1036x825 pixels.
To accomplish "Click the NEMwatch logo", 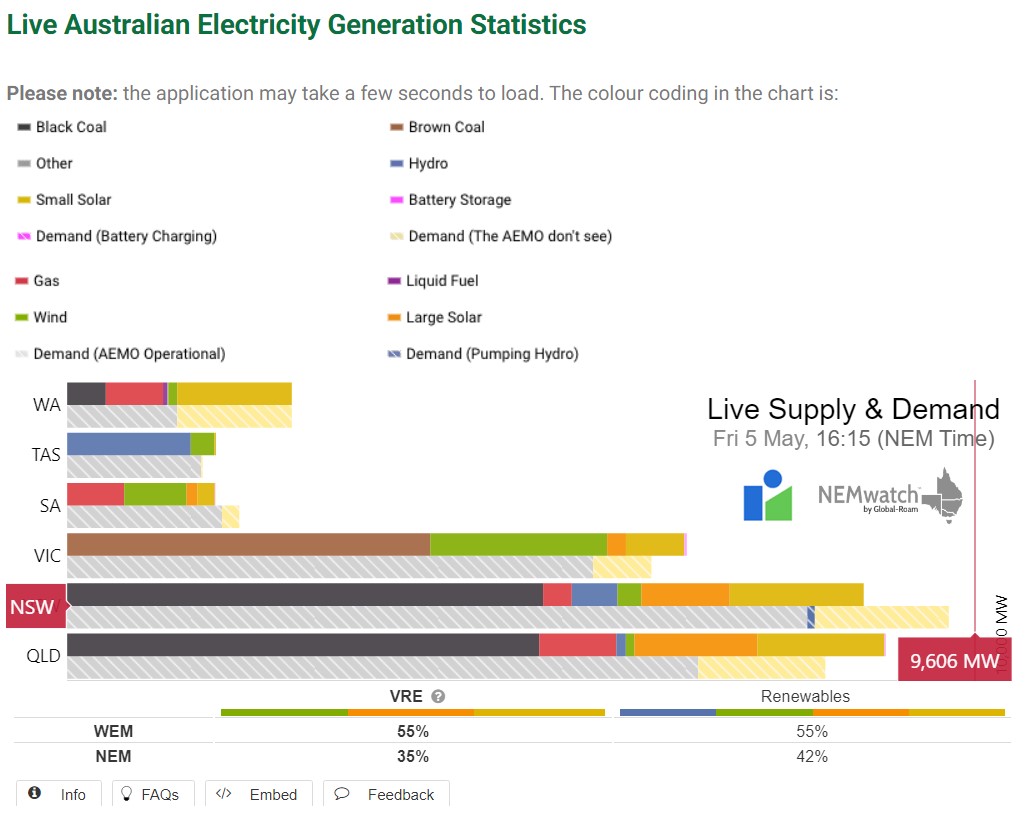I will 868,497.
